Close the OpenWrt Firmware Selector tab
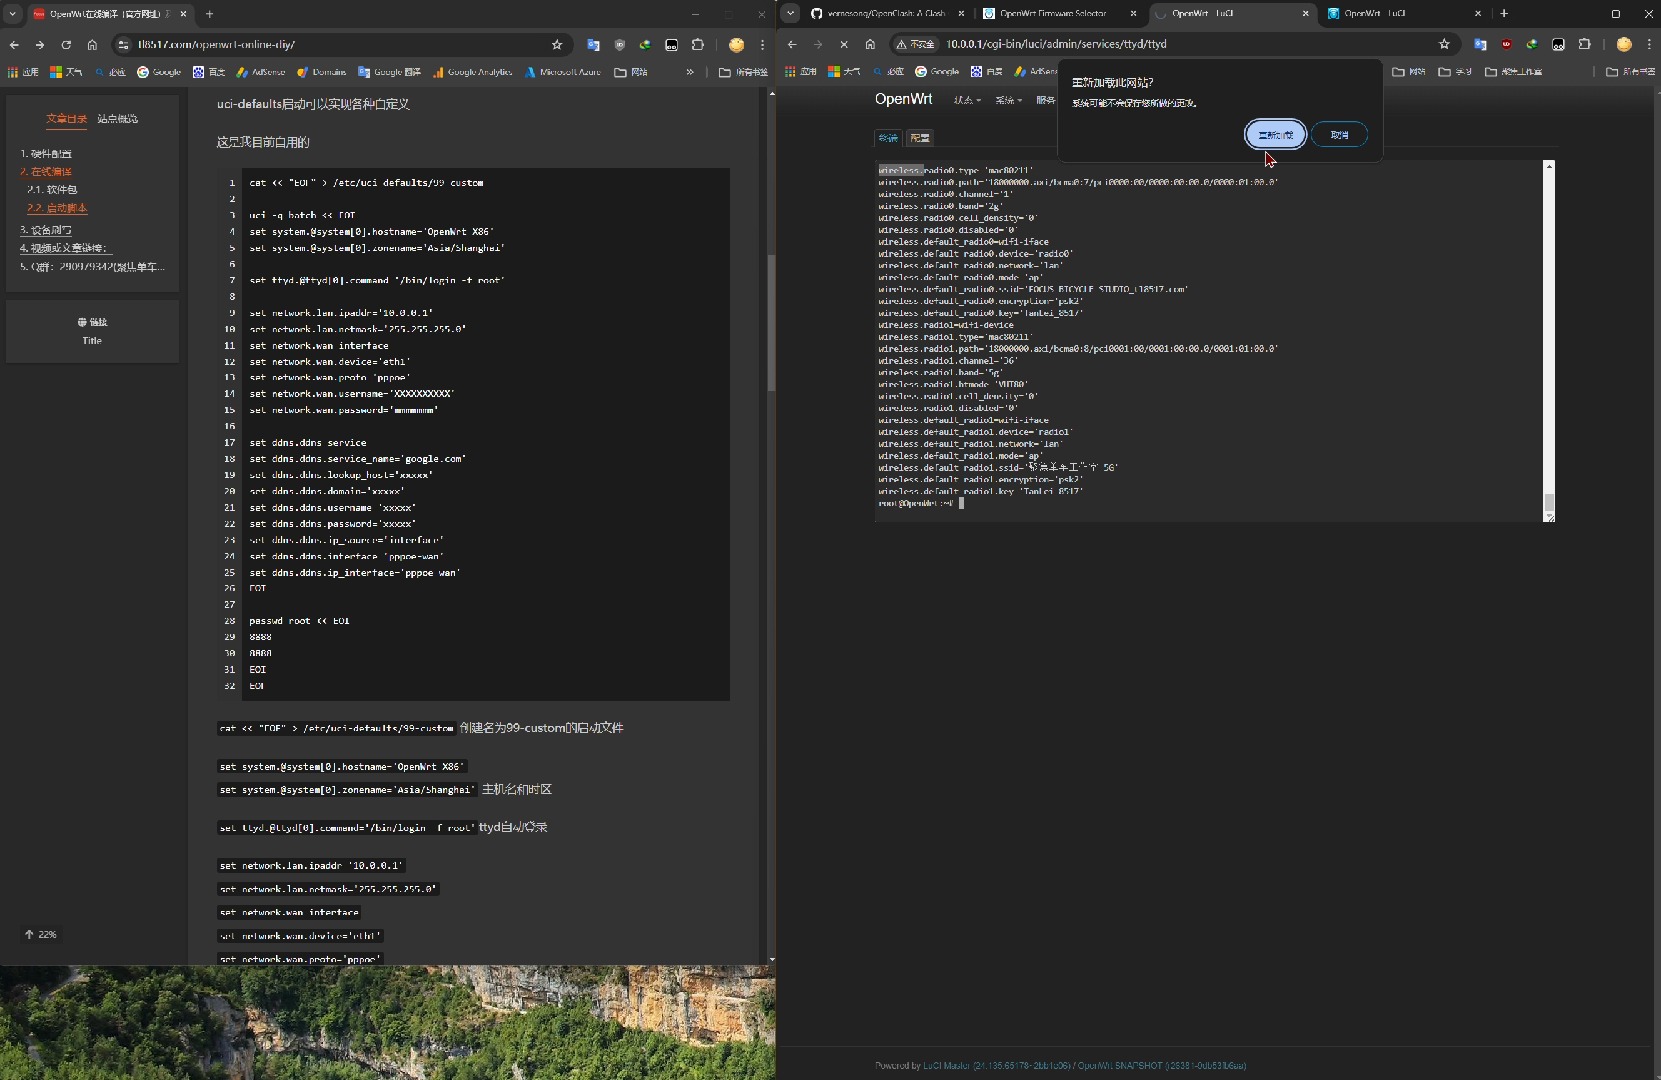Image resolution: width=1661 pixels, height=1080 pixels. coord(1133,13)
